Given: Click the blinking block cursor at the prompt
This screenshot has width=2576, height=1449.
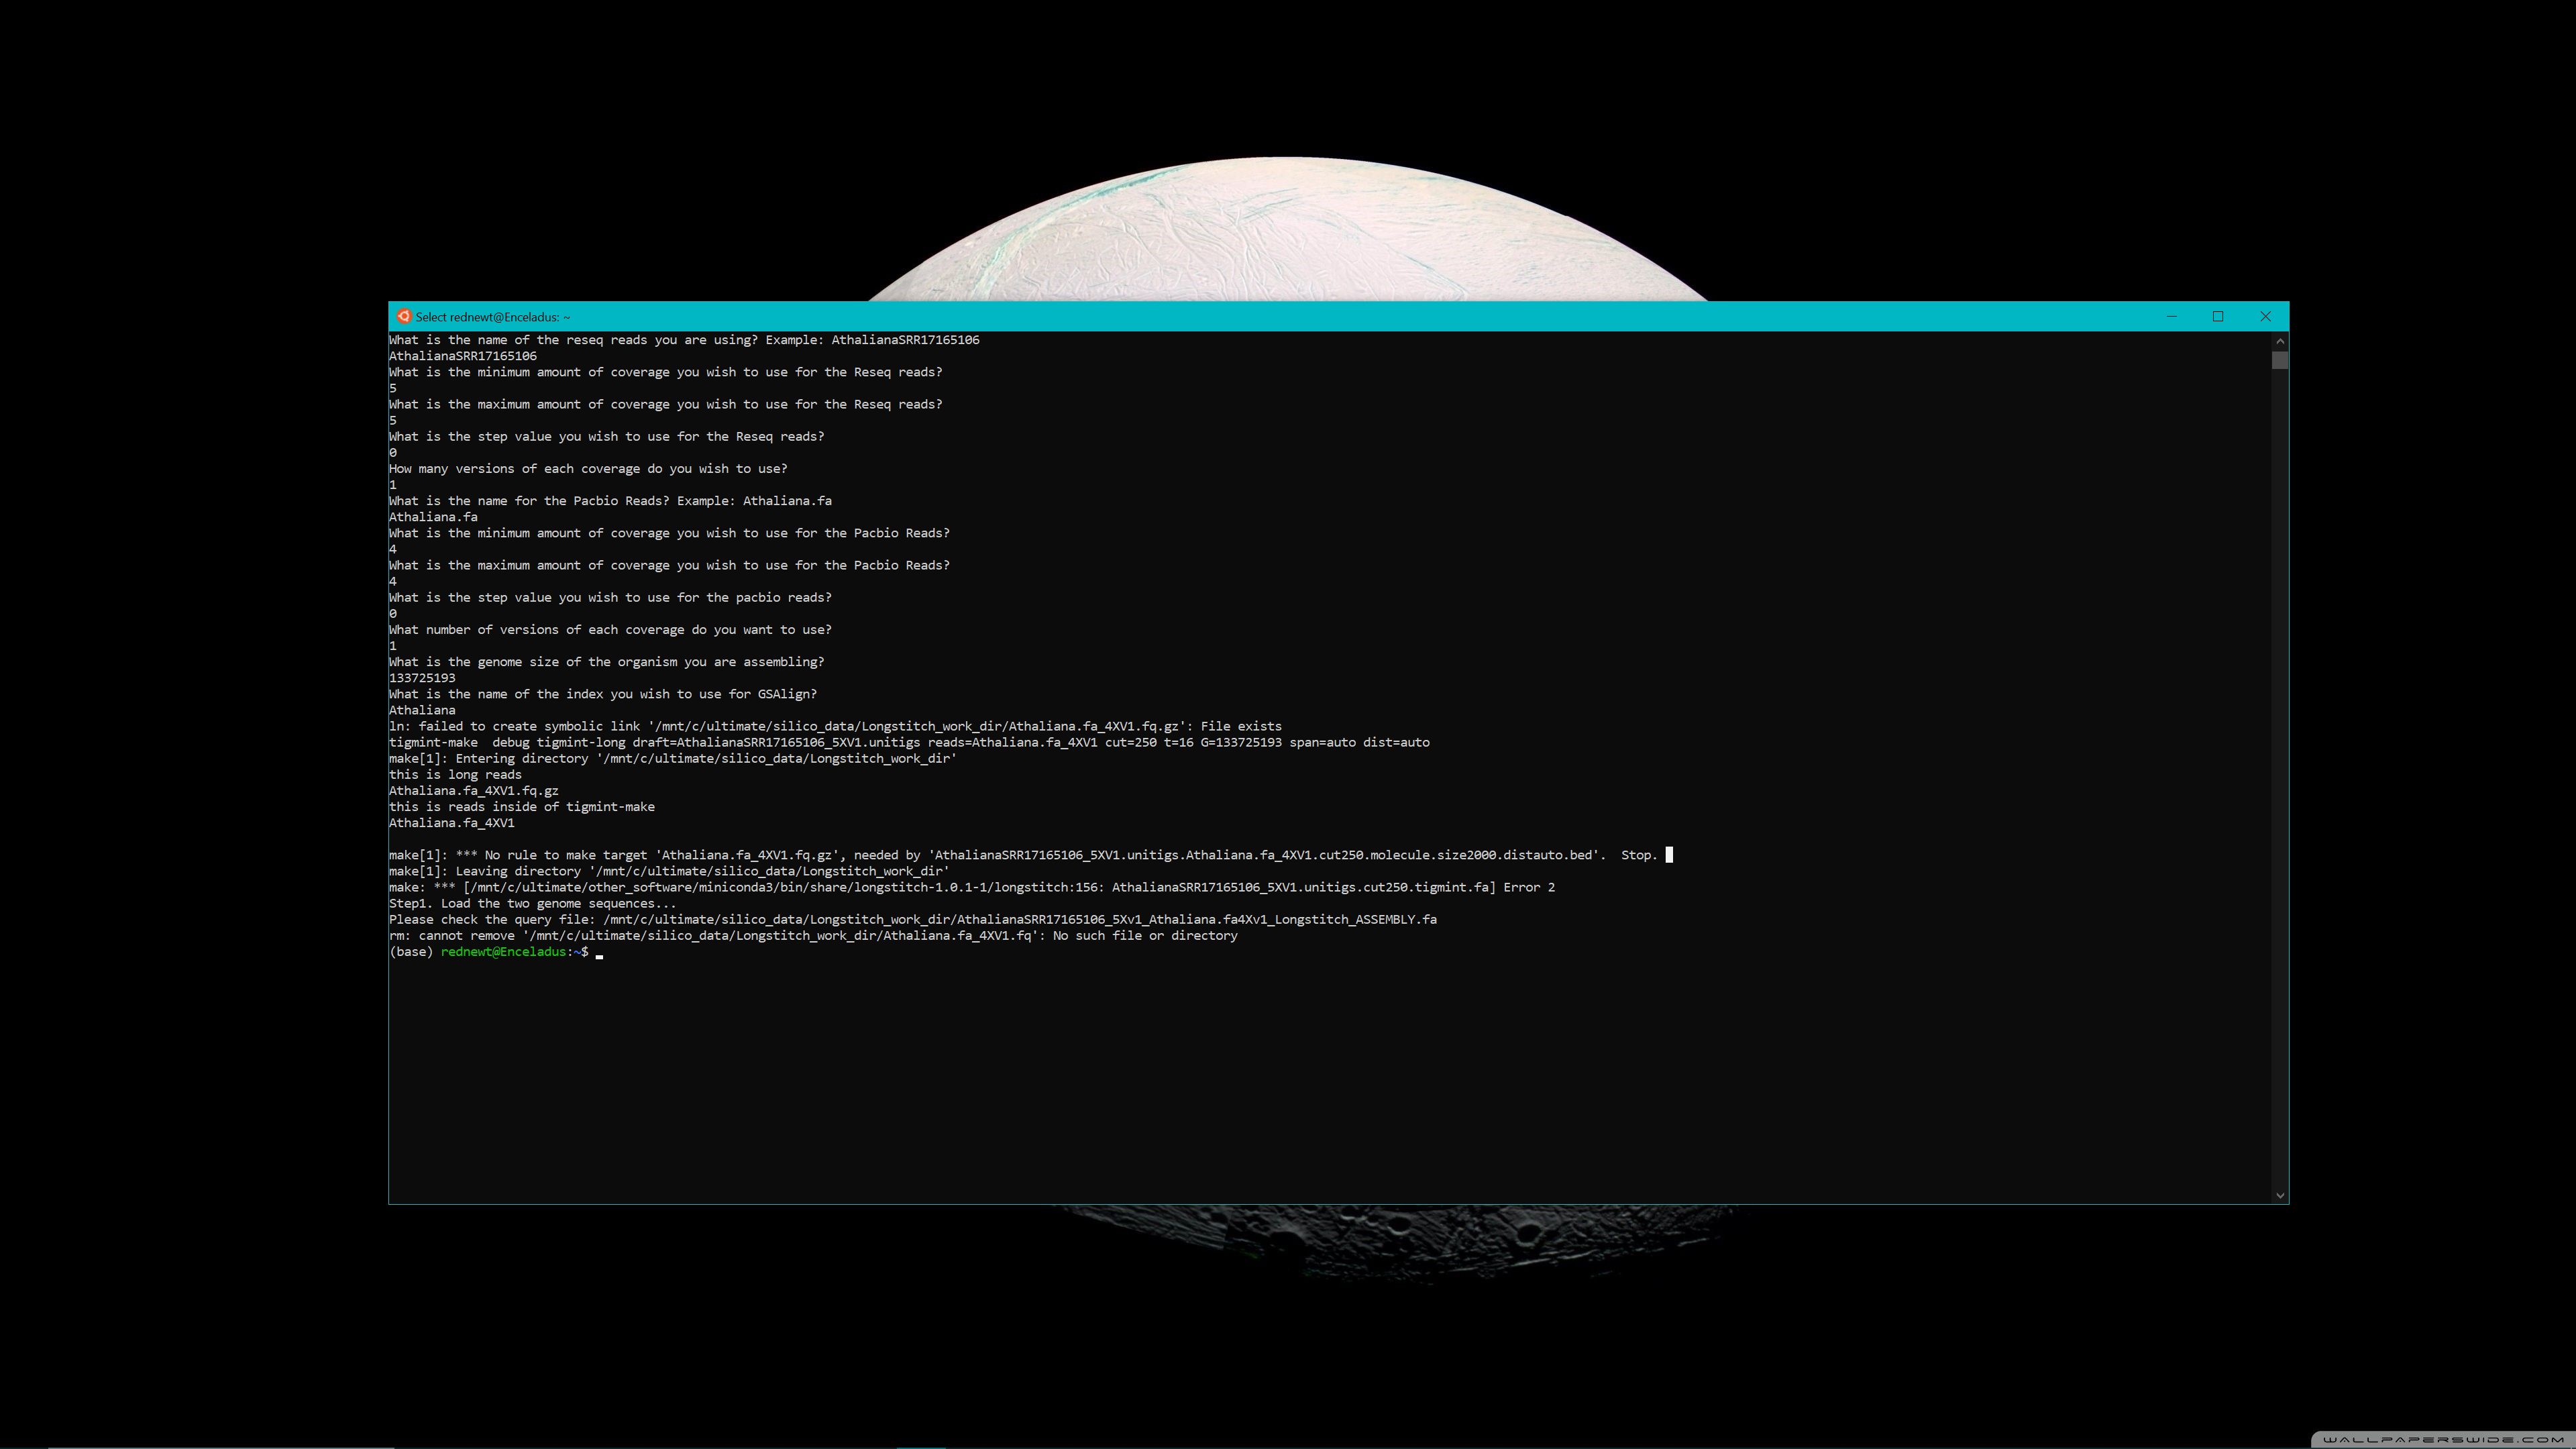Looking at the screenshot, I should 600,955.
